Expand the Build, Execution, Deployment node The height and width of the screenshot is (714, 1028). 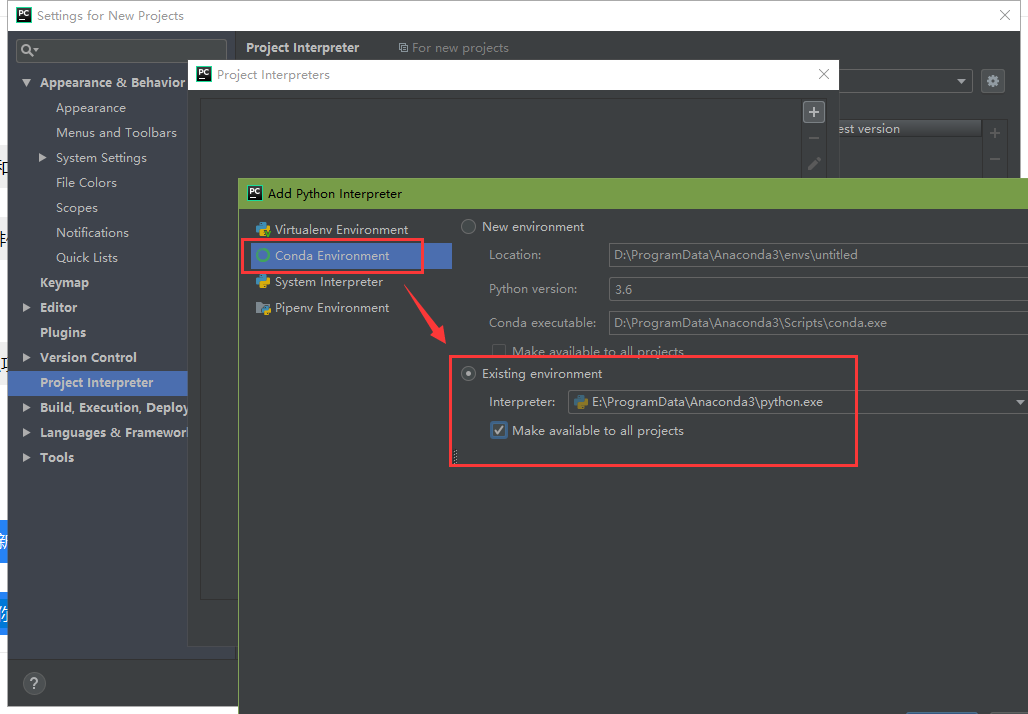(26, 407)
